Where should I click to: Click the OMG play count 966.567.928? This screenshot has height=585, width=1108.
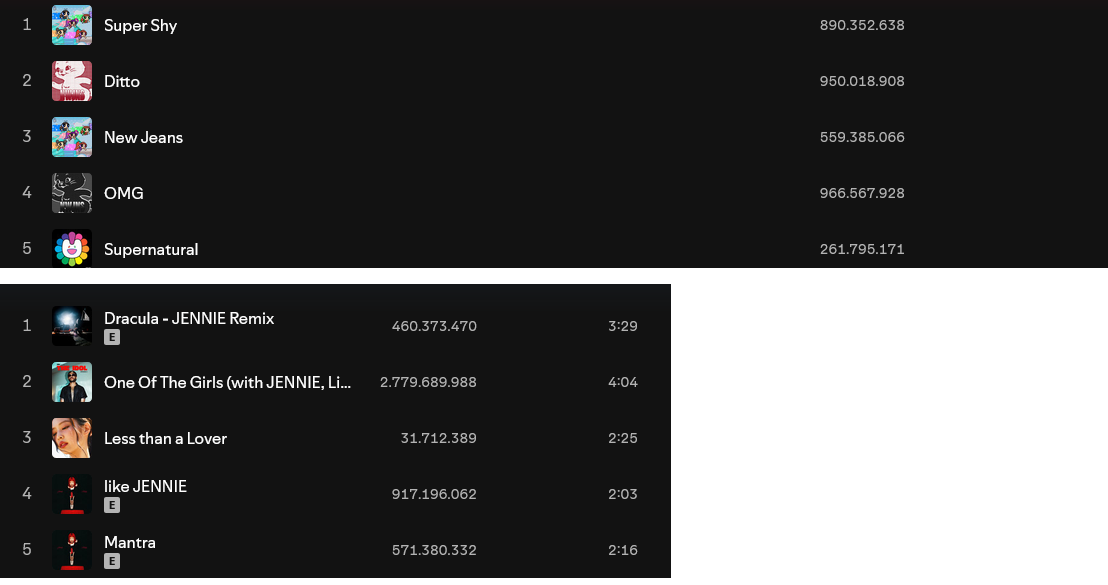[x=861, y=193]
